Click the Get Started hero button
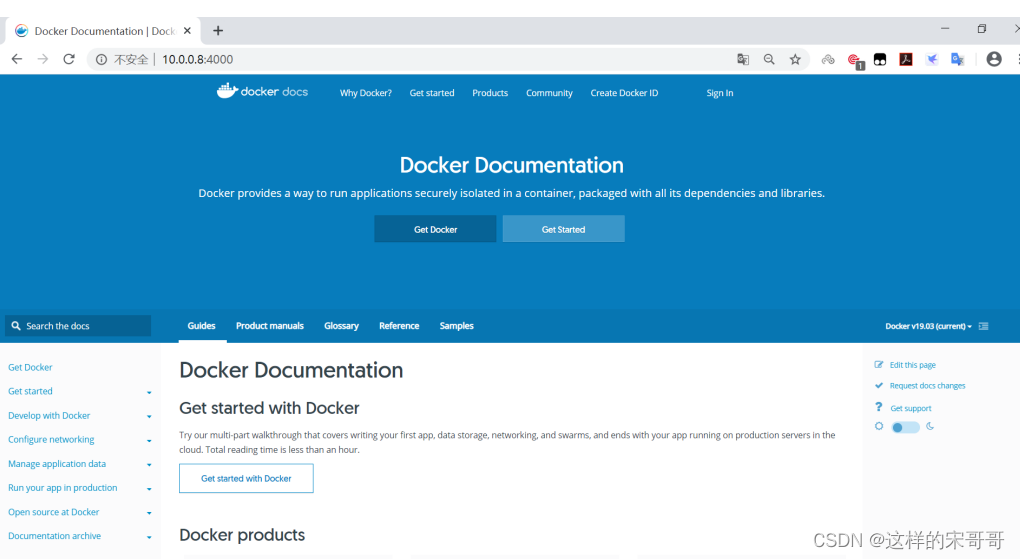Screen dimensions: 1020x559 [x=563, y=229]
